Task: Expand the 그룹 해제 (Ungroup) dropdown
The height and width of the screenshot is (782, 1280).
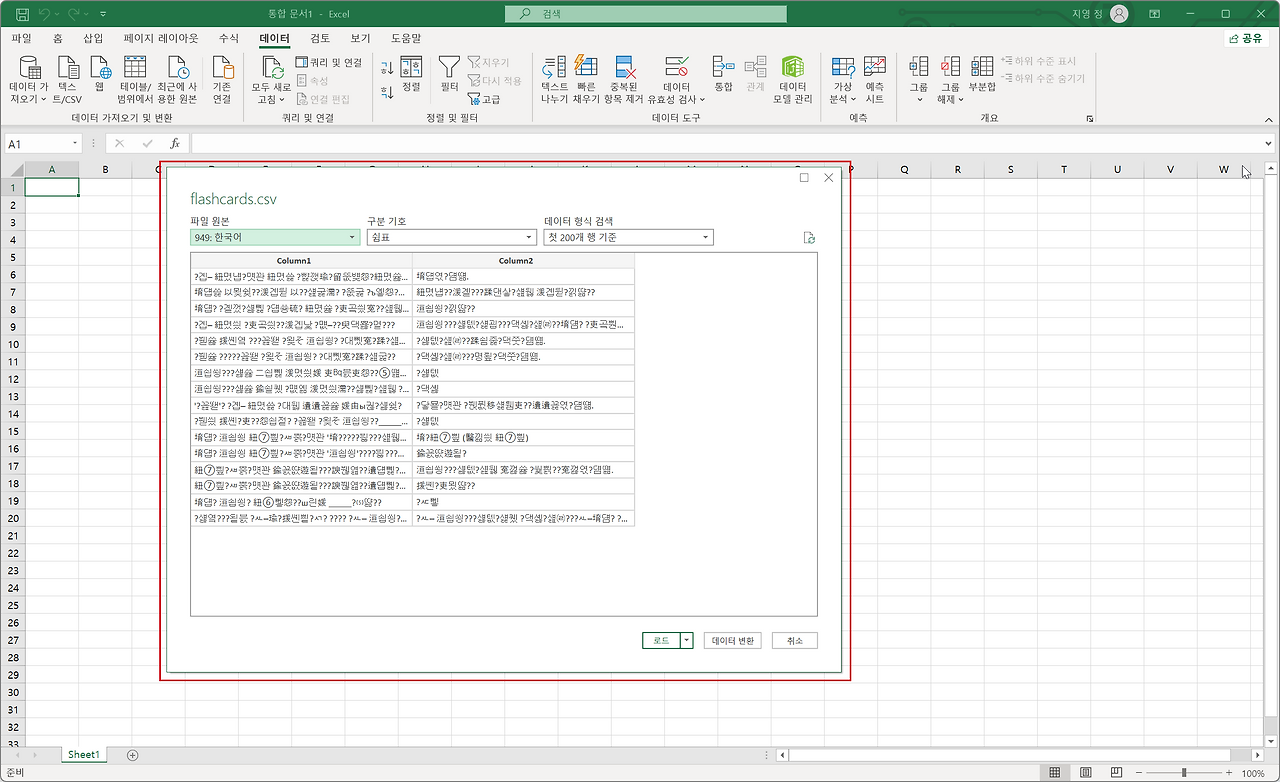Action: click(950, 80)
